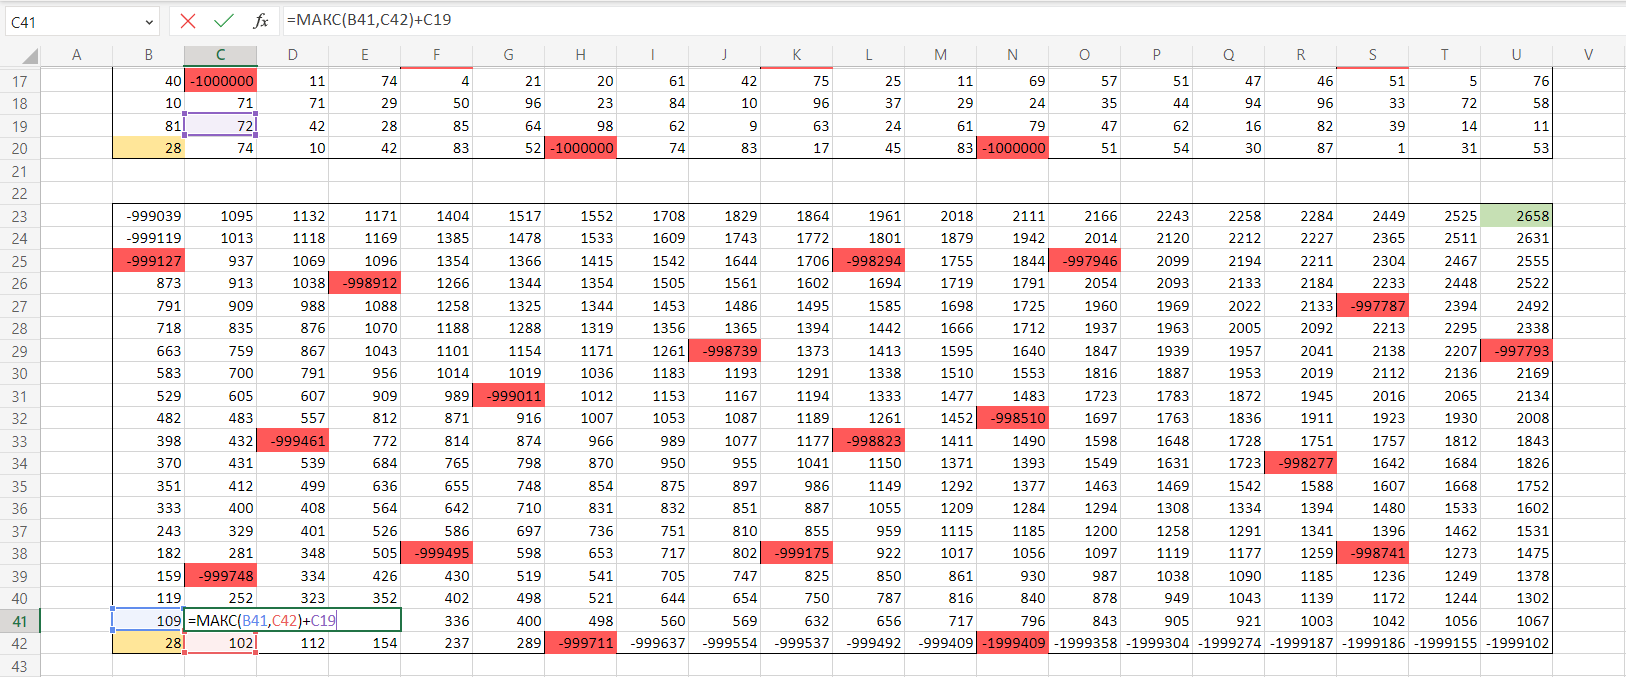
Task: Click cell C19 containing 72
Action: click(220, 126)
